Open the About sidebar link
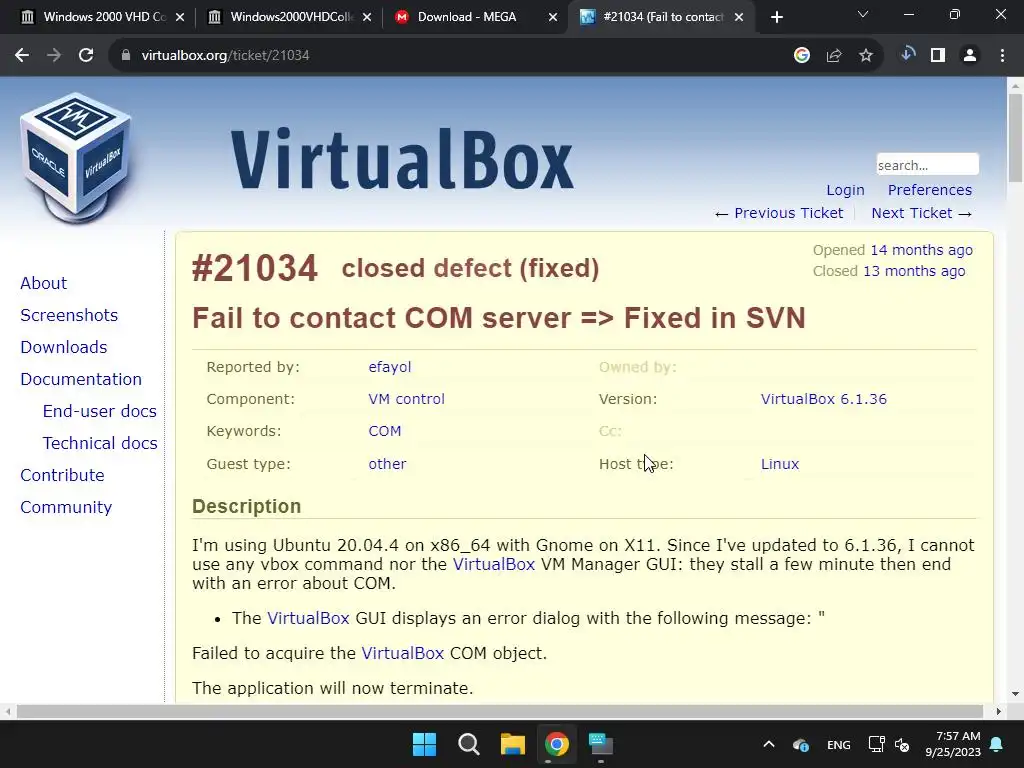This screenshot has height=768, width=1024. pos(43,283)
